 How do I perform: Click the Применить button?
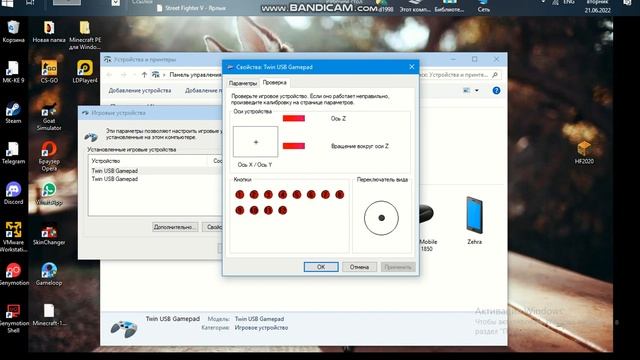tap(398, 267)
